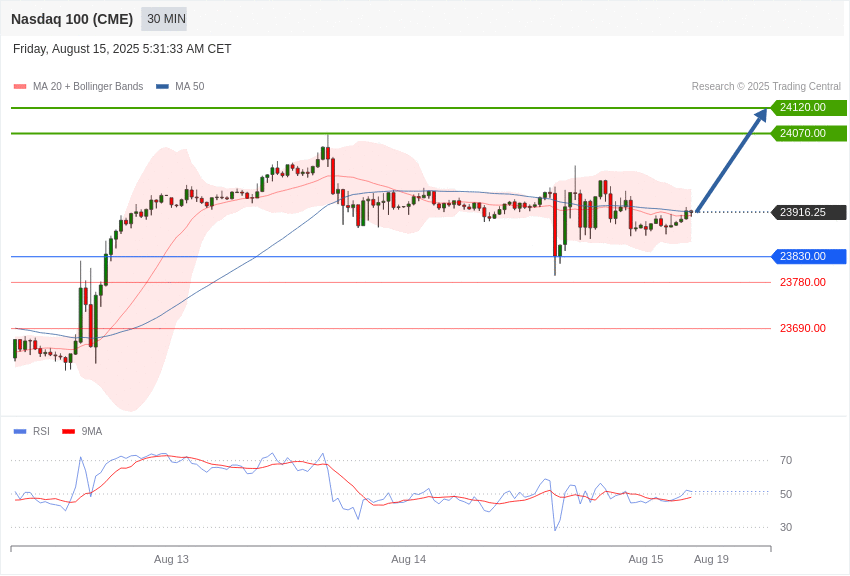
Task: Click the Nasdaq 100 (CME) title
Action: [x=72, y=19]
